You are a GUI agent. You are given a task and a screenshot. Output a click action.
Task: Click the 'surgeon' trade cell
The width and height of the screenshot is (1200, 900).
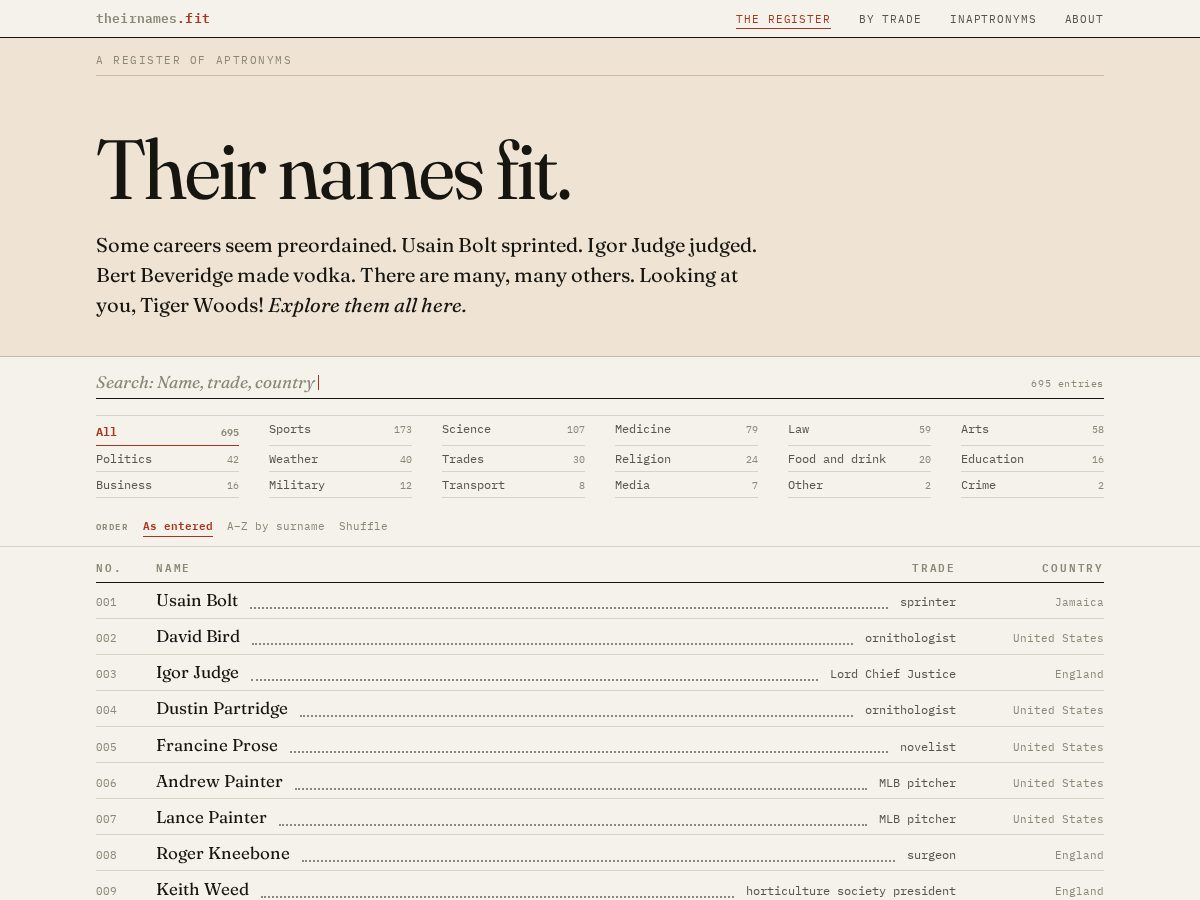click(931, 855)
